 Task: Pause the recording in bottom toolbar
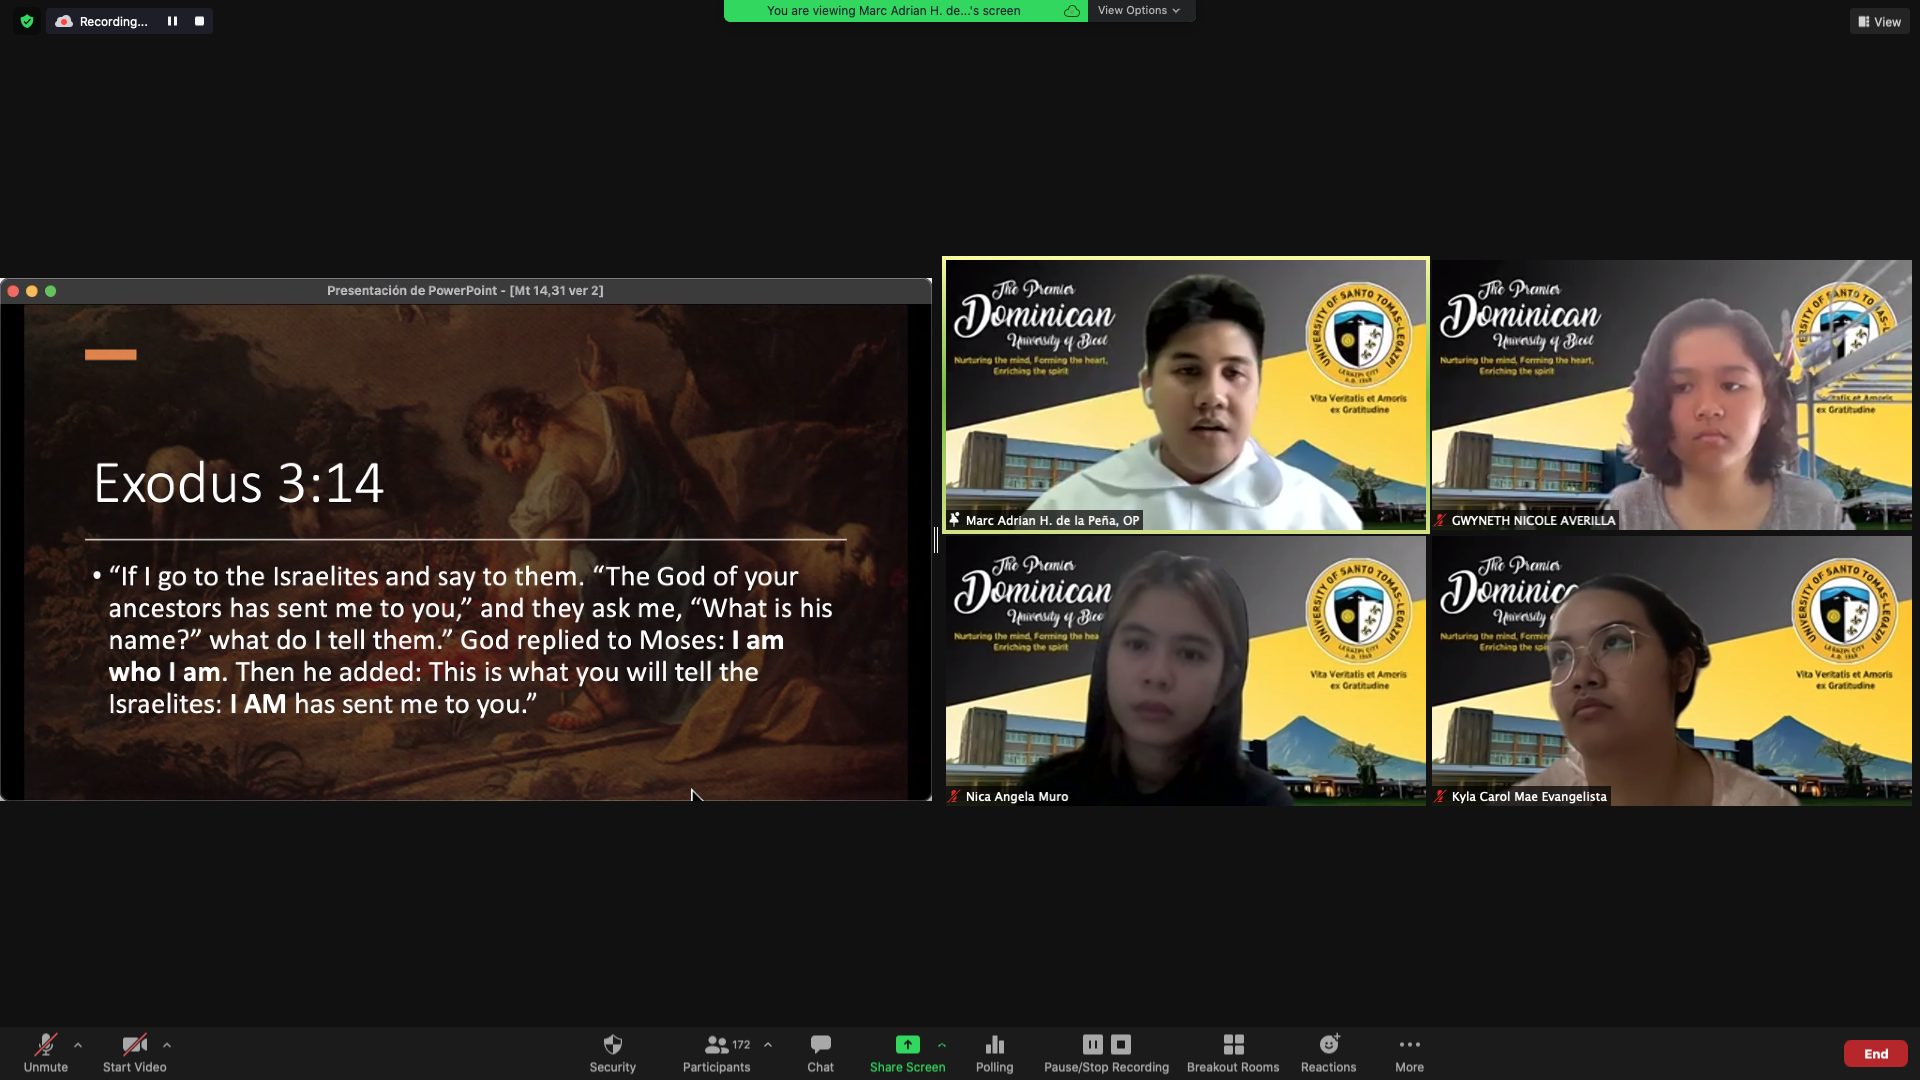click(1093, 1044)
